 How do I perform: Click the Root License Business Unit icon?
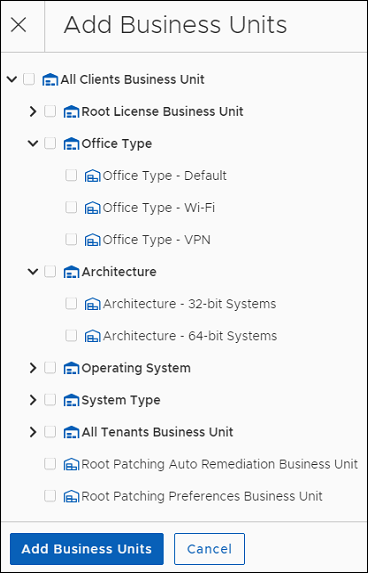pos(71,112)
